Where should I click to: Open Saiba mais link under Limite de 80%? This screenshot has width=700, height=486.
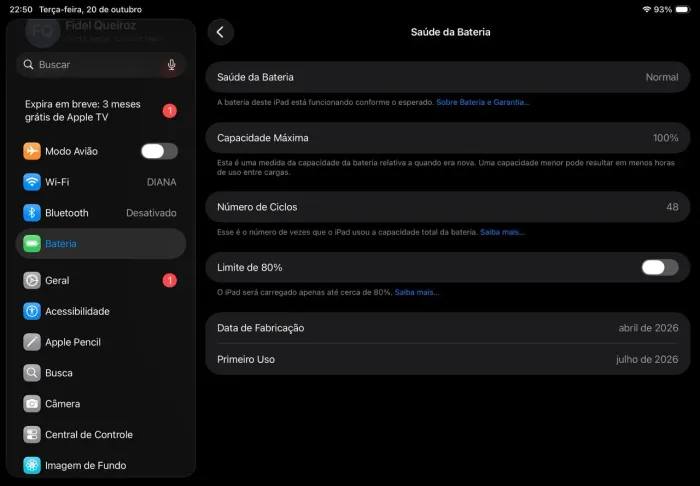coord(417,292)
